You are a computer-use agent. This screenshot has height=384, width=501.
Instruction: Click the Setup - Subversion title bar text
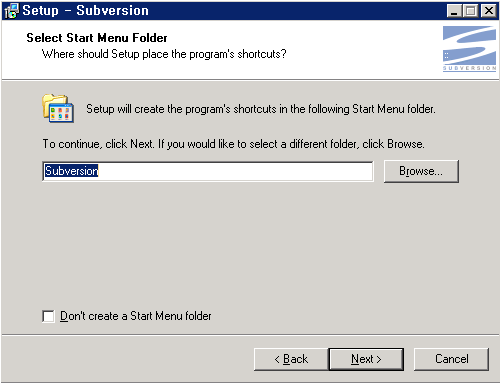tap(86, 11)
